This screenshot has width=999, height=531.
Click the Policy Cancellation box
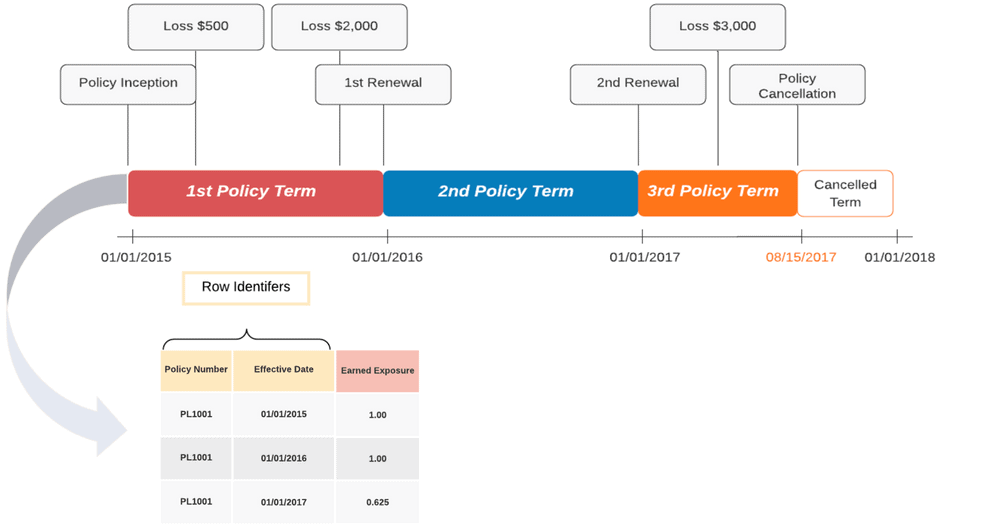[797, 84]
